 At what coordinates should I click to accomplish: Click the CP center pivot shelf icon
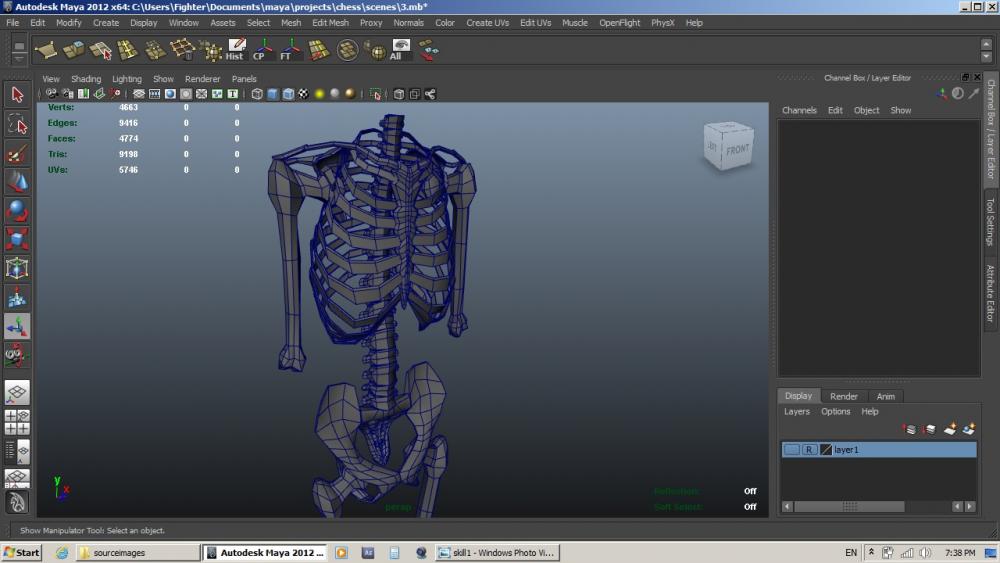coord(263,50)
